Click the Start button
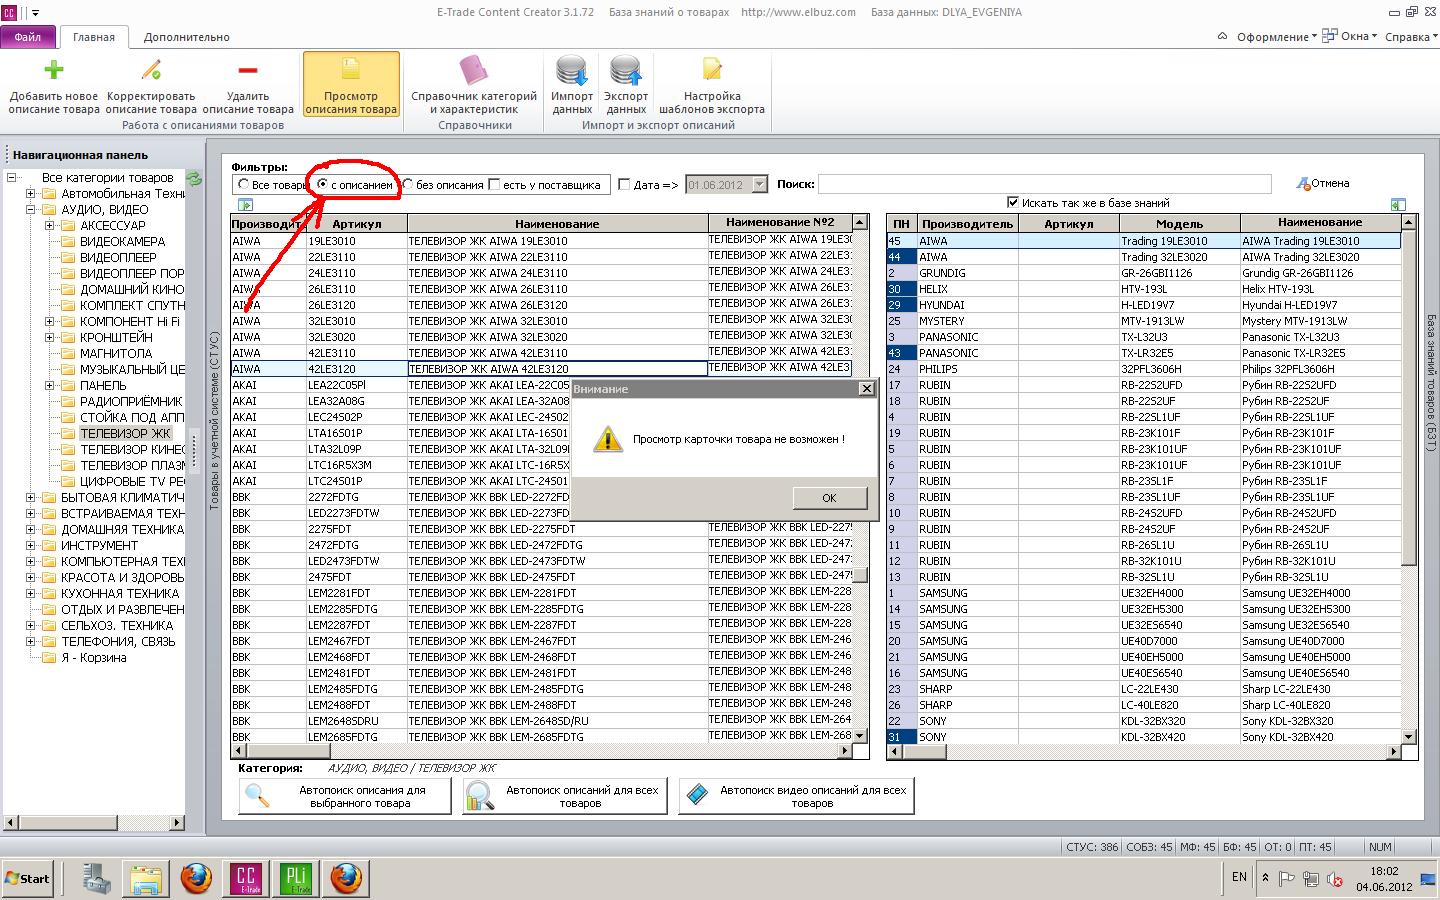Screen dimensions: 1440x900 pos(27,878)
